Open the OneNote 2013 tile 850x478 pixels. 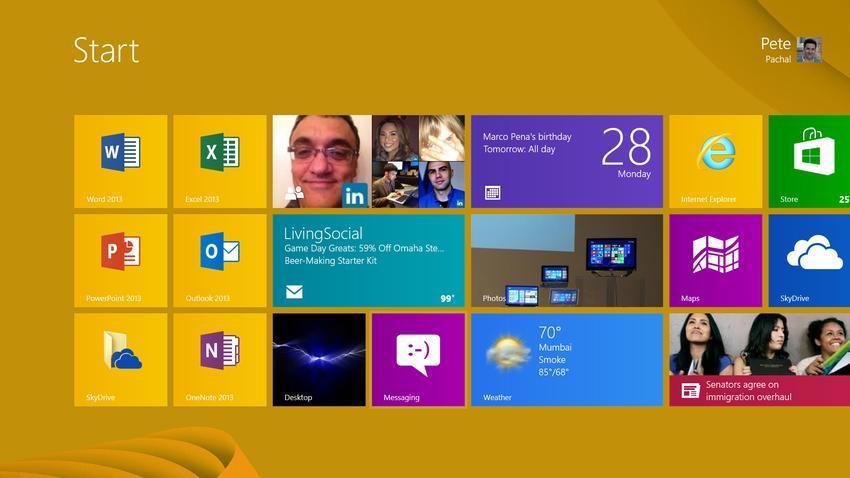219,359
